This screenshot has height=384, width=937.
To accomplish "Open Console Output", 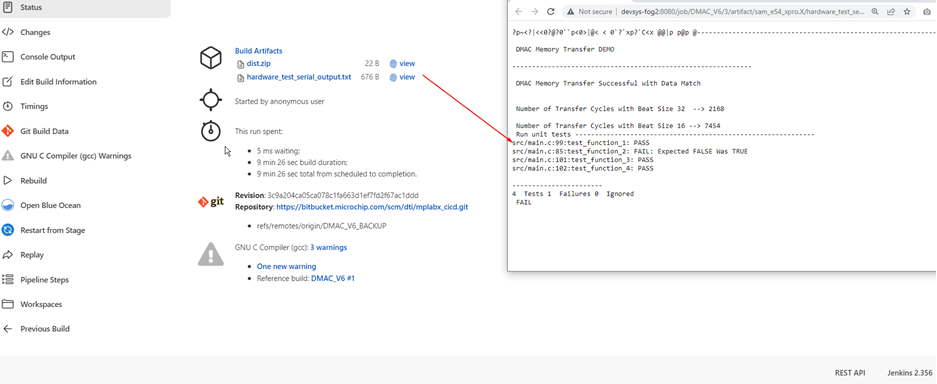I will 48,57.
